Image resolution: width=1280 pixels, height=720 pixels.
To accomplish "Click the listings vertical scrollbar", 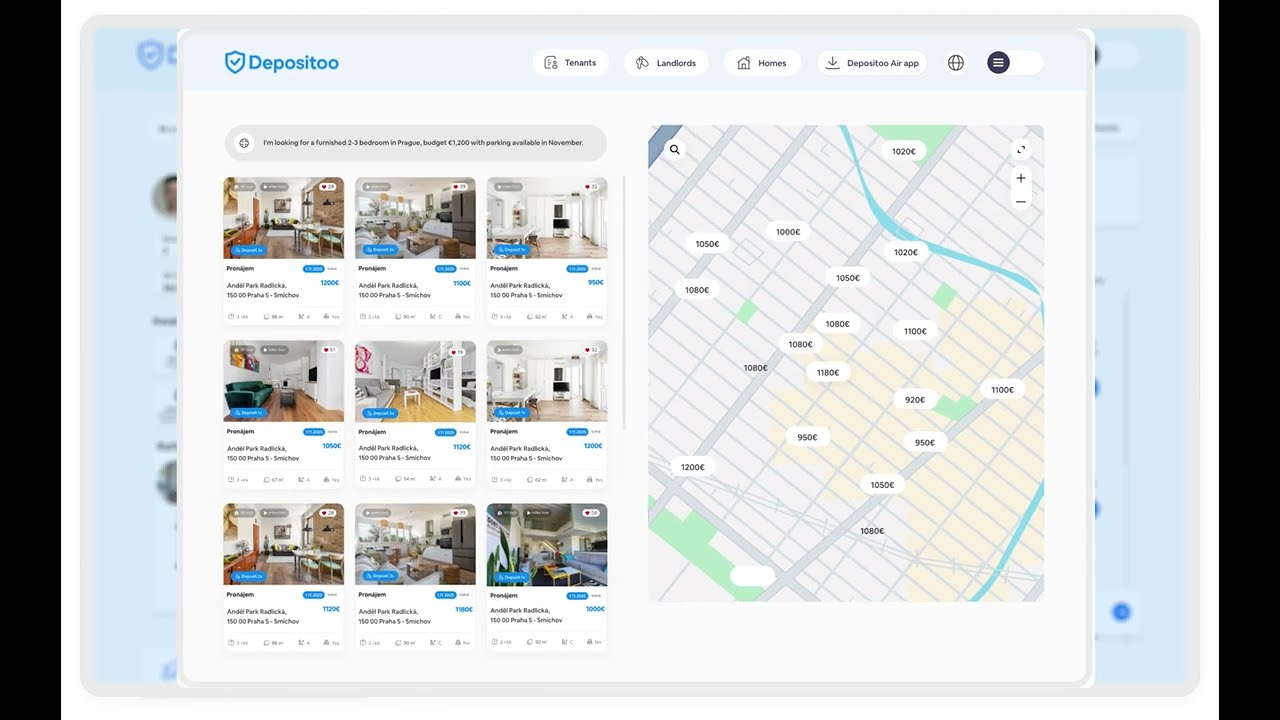I will pyautogui.click(x=624, y=303).
